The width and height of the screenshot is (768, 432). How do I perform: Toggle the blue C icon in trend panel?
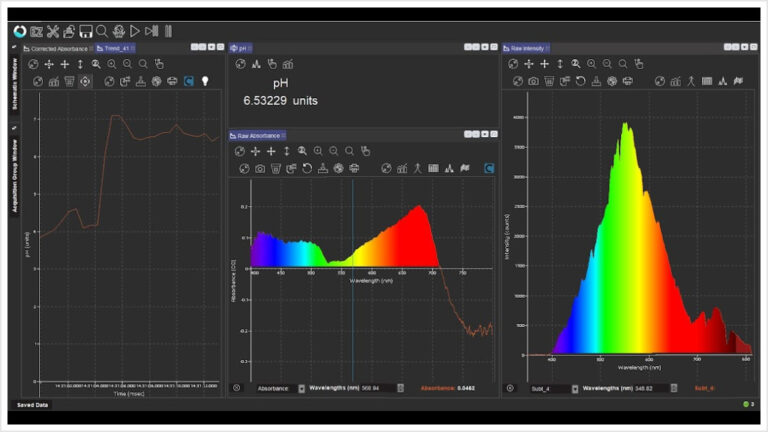click(x=189, y=81)
